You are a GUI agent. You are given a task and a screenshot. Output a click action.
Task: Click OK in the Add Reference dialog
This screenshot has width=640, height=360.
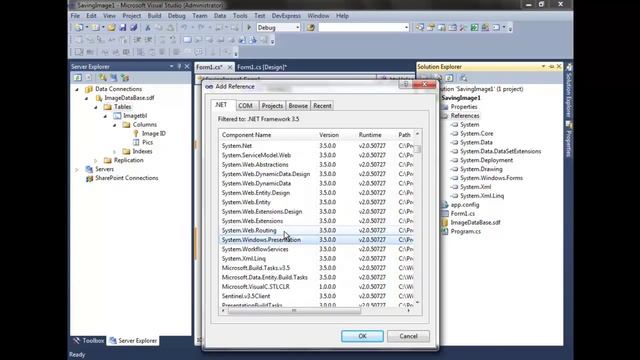[362, 336]
